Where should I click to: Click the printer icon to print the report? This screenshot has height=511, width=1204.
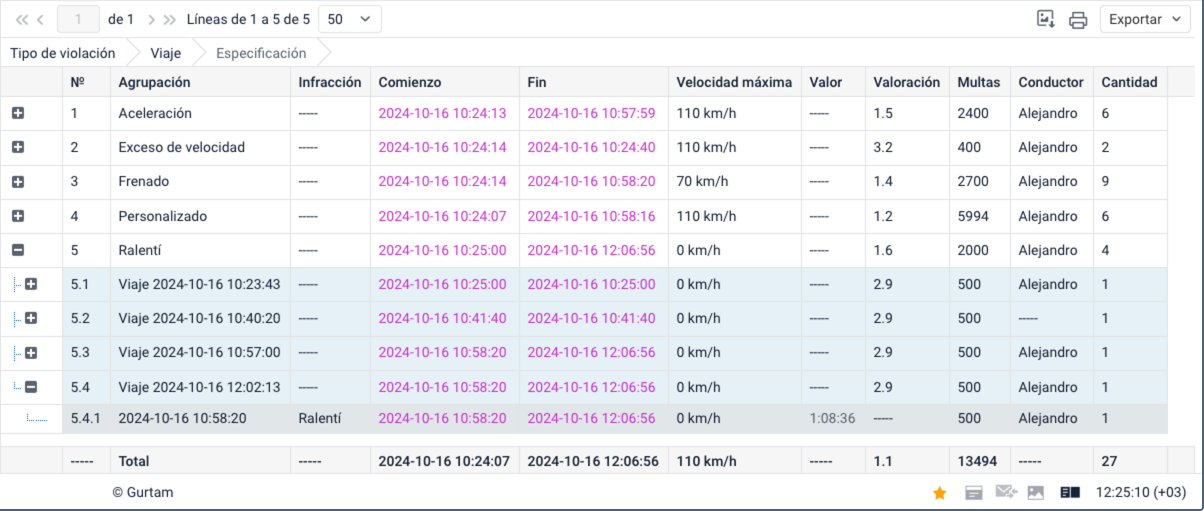coord(1077,20)
